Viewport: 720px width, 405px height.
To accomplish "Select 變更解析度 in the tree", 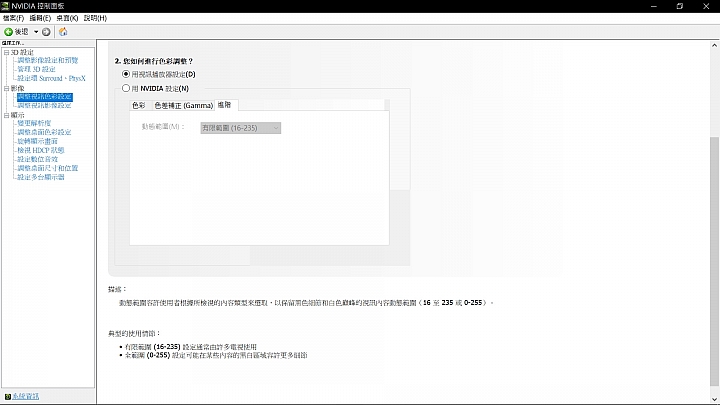I will tap(34, 123).
